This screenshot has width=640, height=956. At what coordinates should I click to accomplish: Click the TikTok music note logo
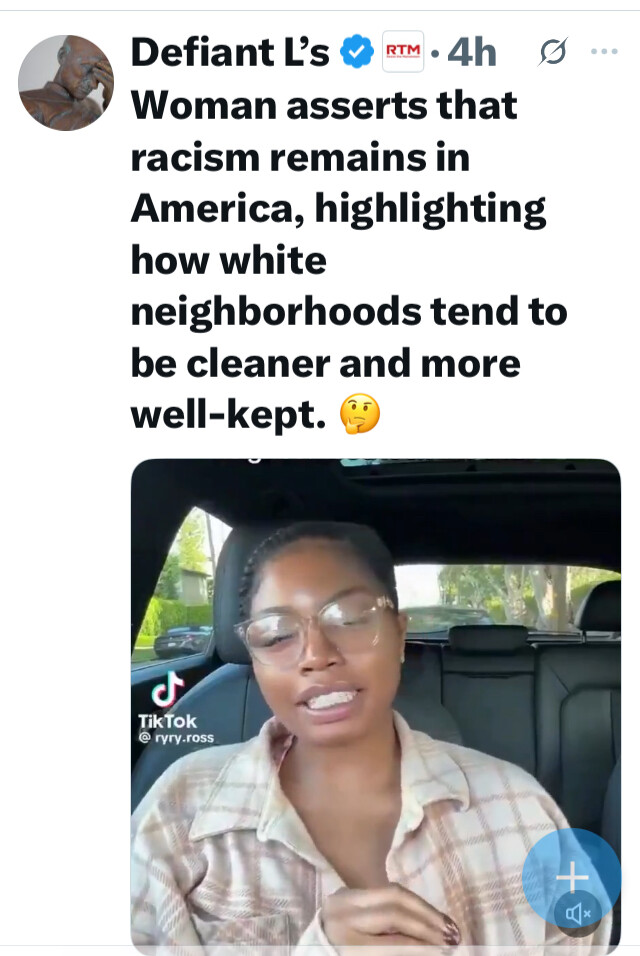click(x=168, y=689)
